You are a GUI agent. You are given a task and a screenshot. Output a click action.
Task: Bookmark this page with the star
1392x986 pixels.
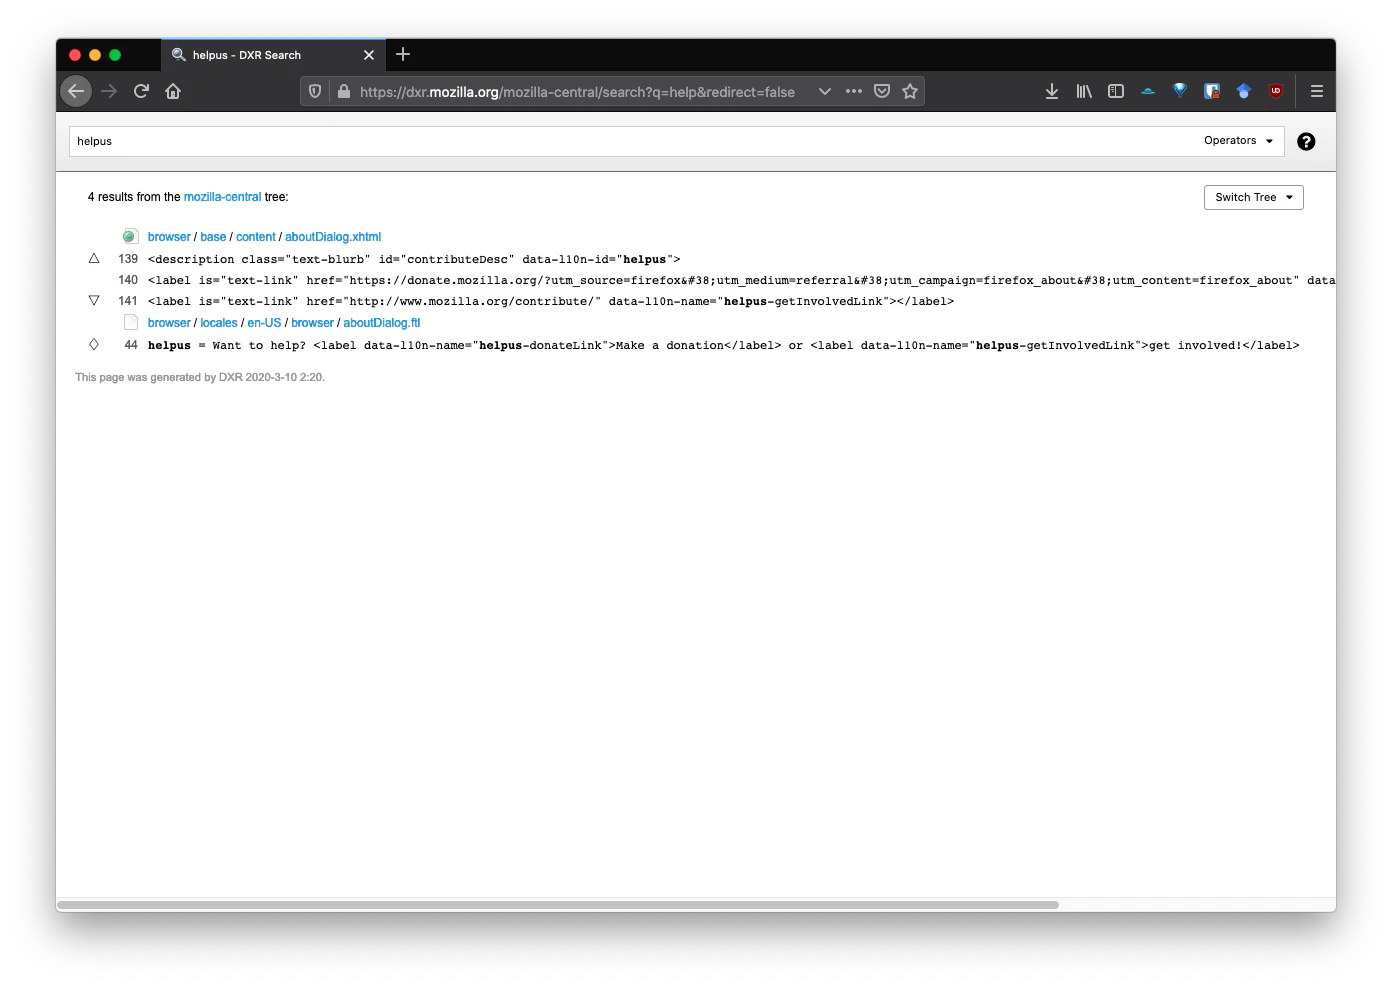pyautogui.click(x=910, y=91)
